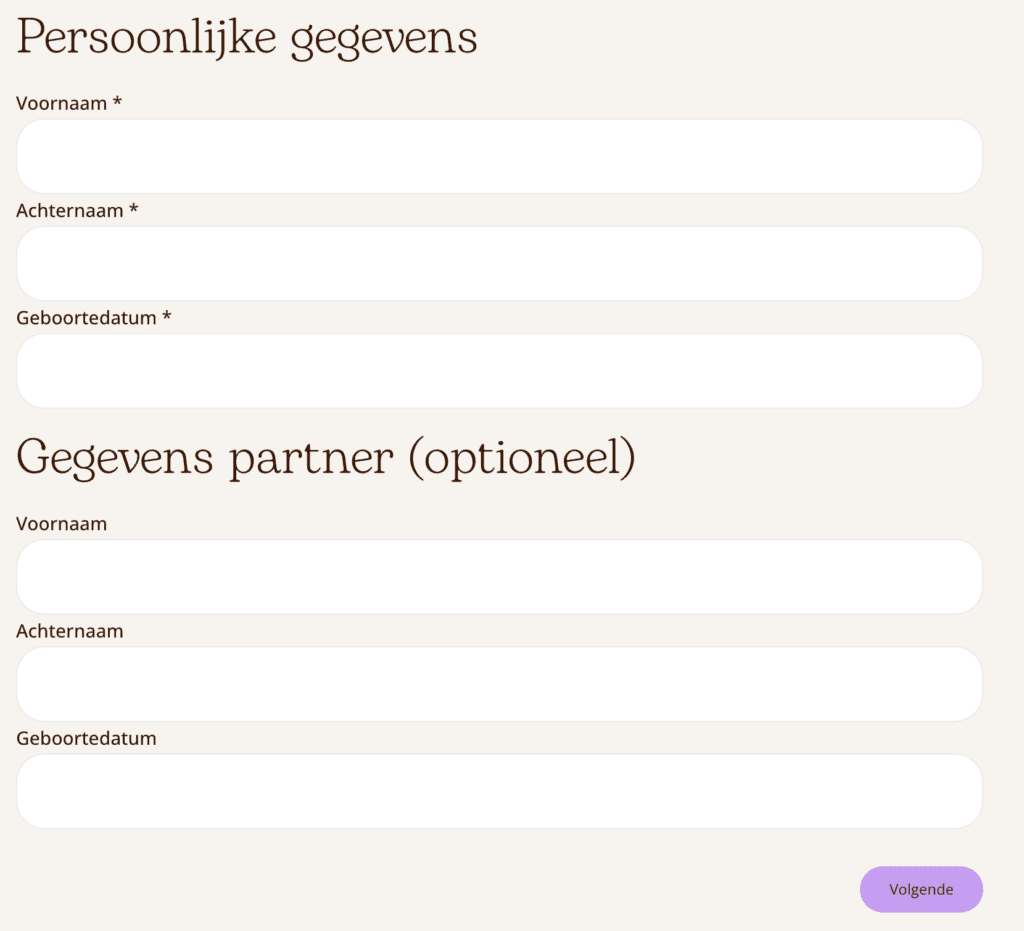Click the asterisk after Geboortedatum label
Image resolution: width=1024 pixels, height=931 pixels.
click(x=167, y=316)
